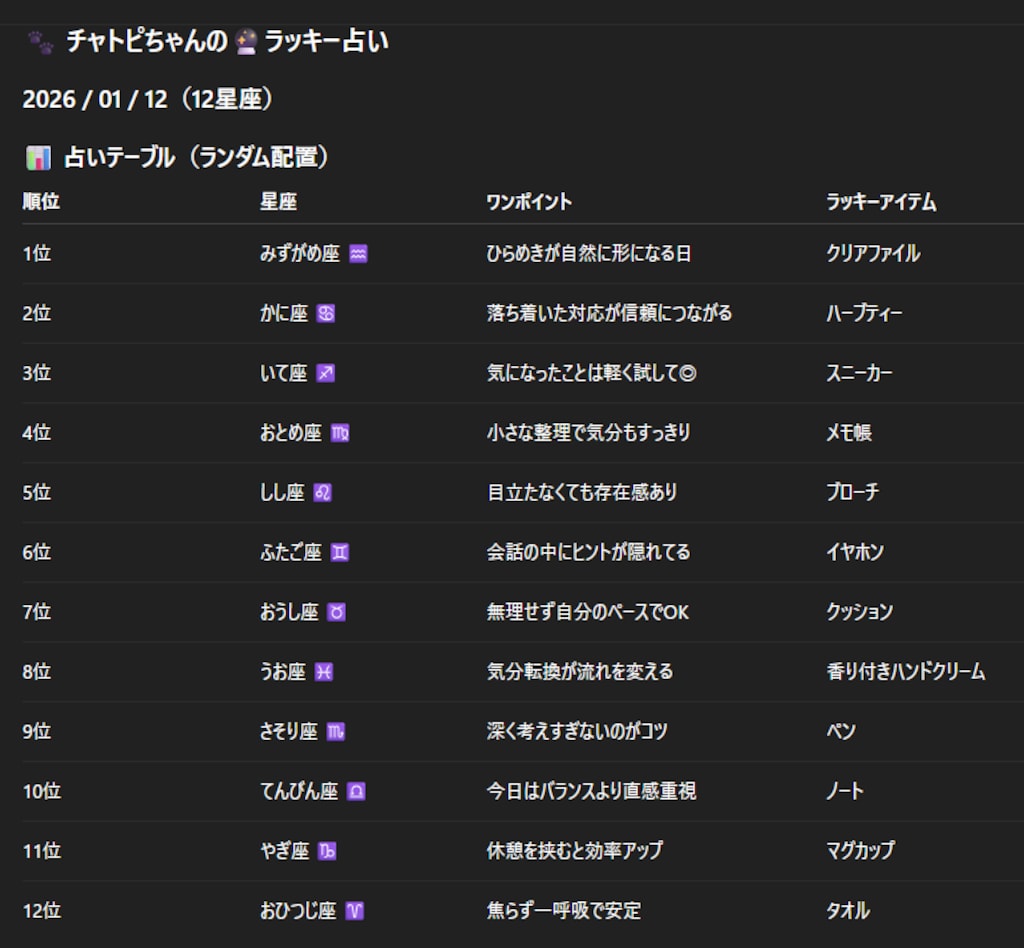Click the Scorpio symbol beside さそり座
The image size is (1024, 948).
(x=336, y=732)
